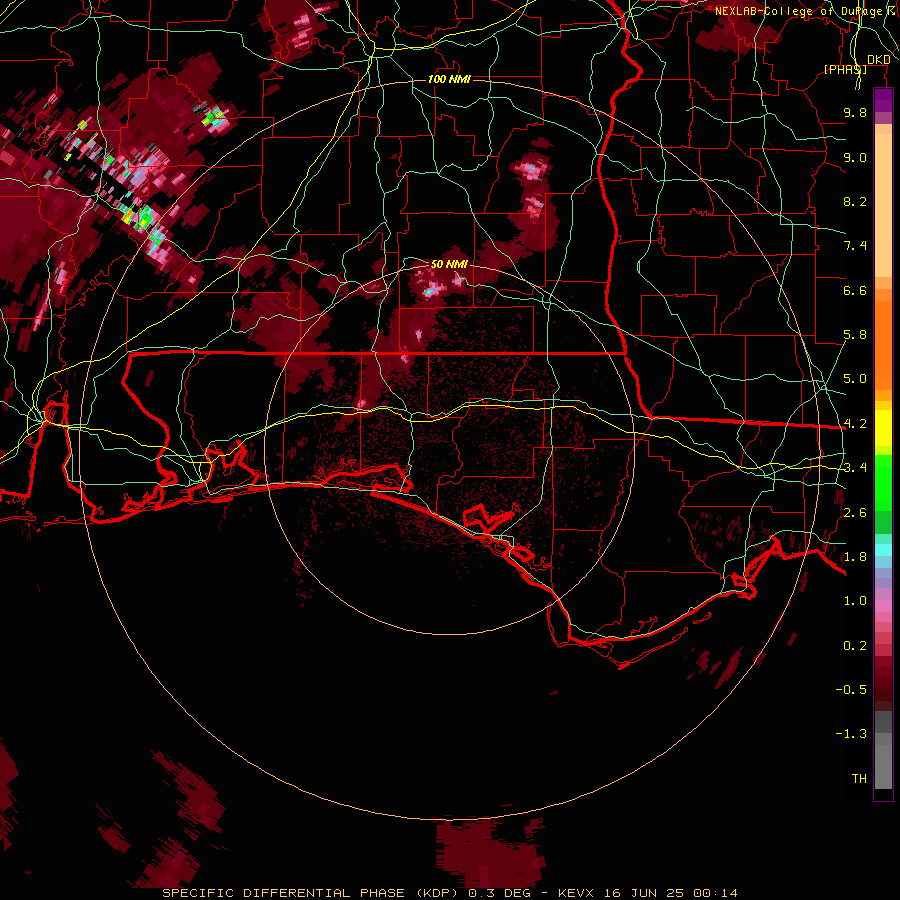The image size is (900, 900).
Task: Click the 16 JUN 25 date text
Action: 645,893
